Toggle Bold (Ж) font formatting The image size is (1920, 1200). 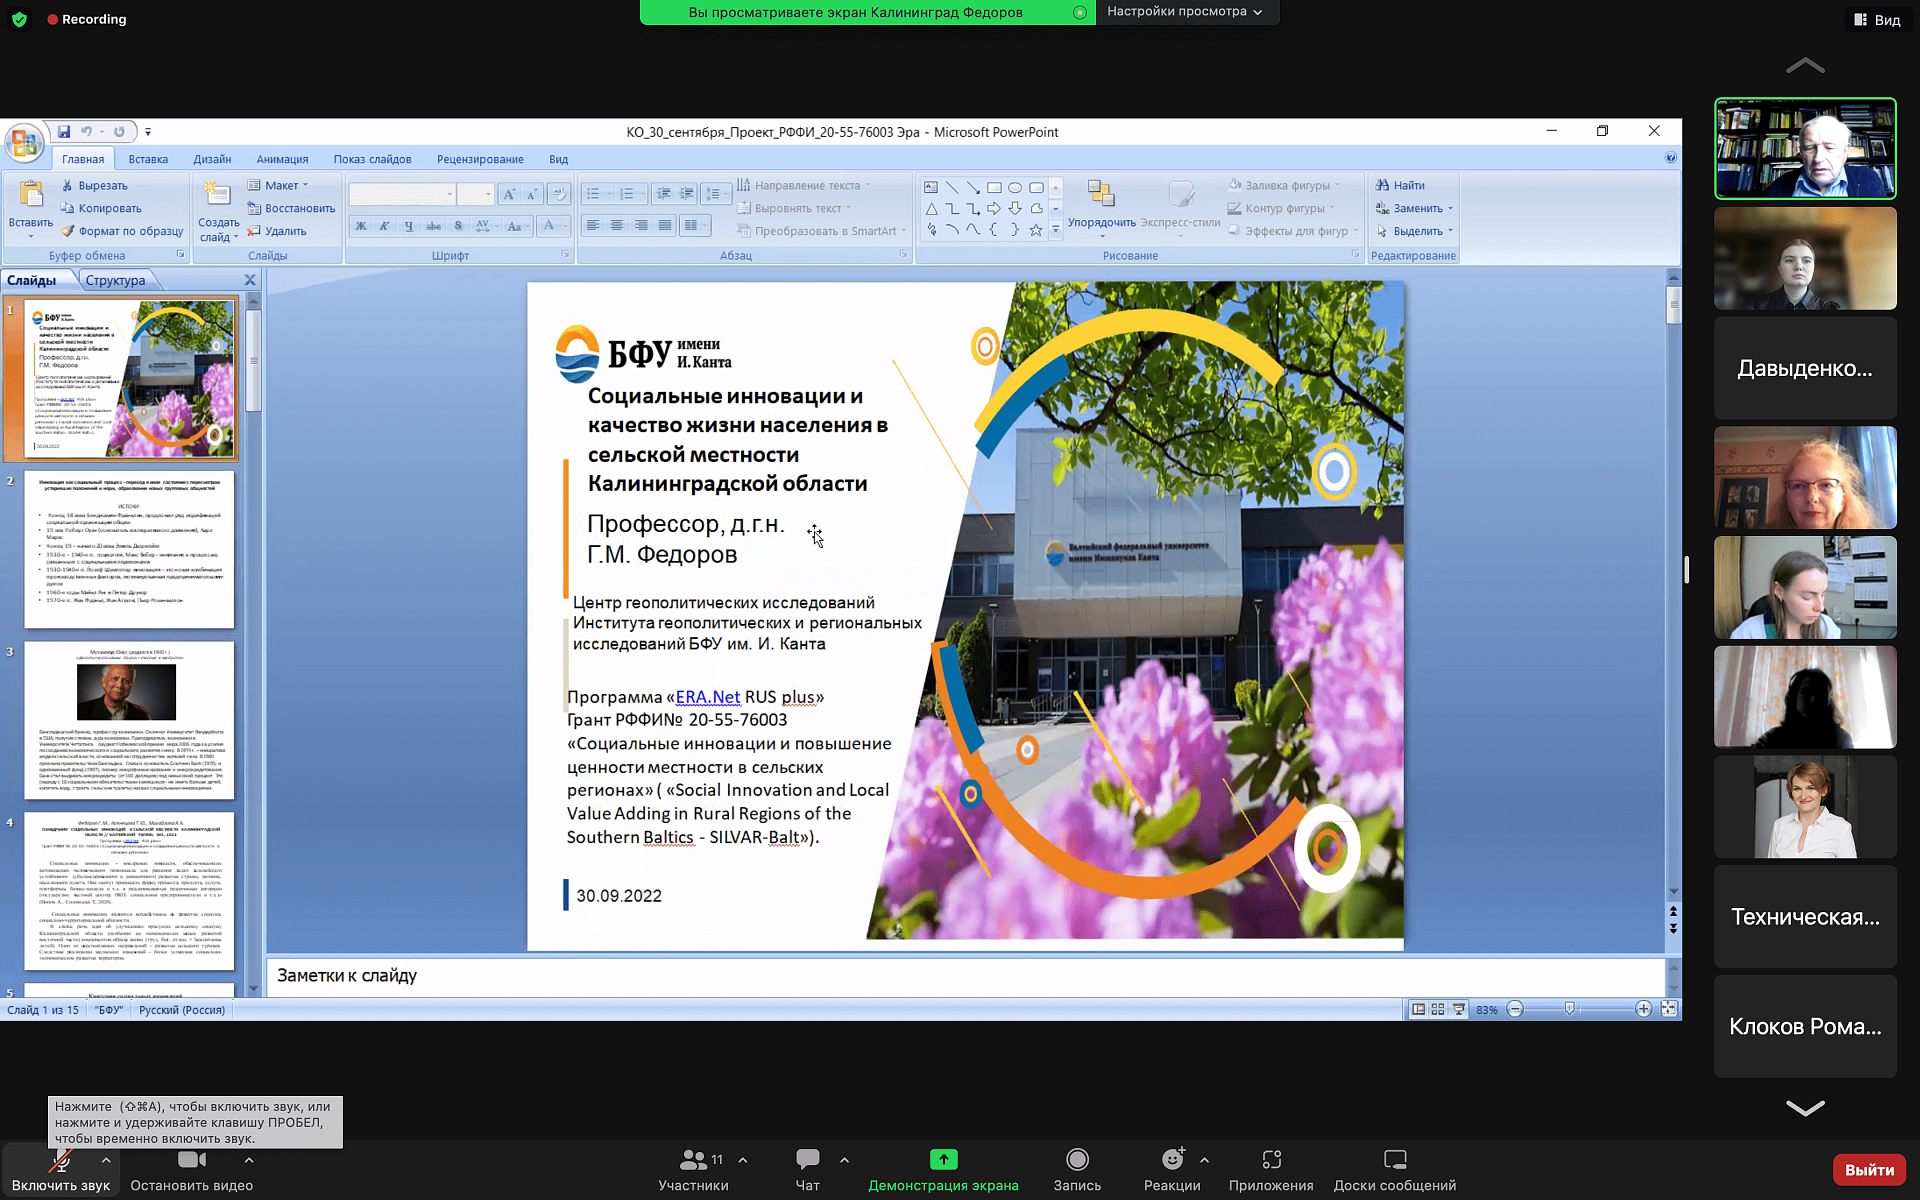361,226
